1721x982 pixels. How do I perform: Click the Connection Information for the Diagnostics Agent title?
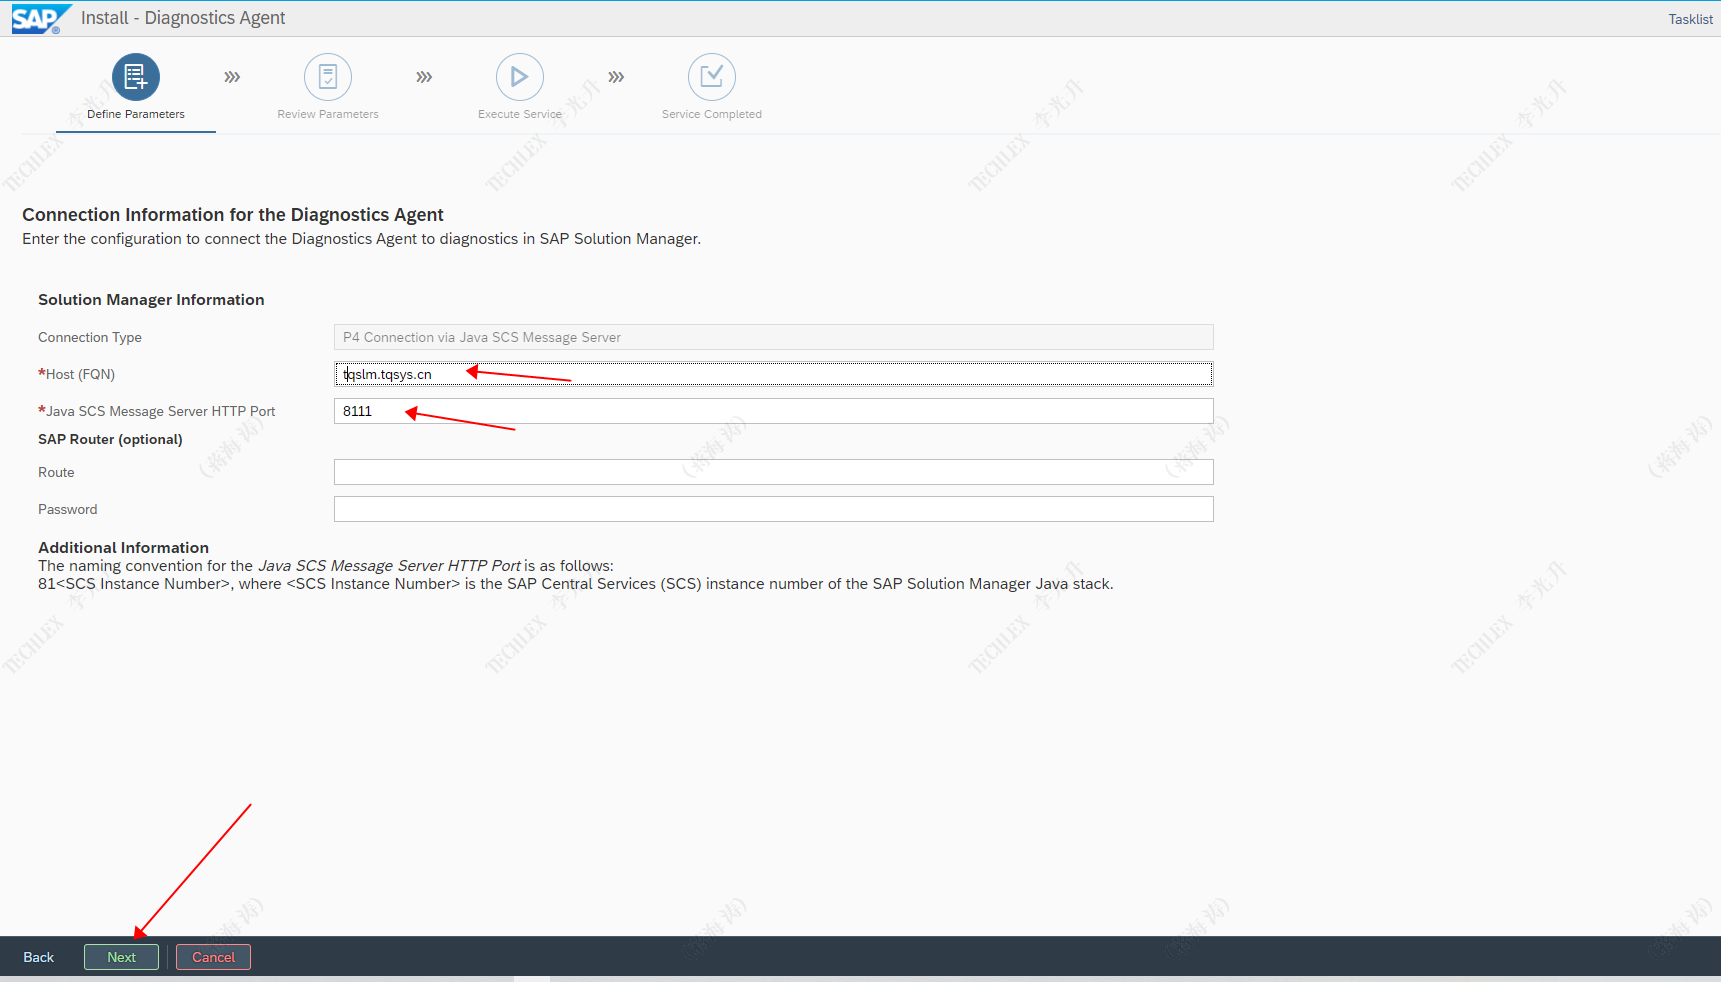coord(233,215)
